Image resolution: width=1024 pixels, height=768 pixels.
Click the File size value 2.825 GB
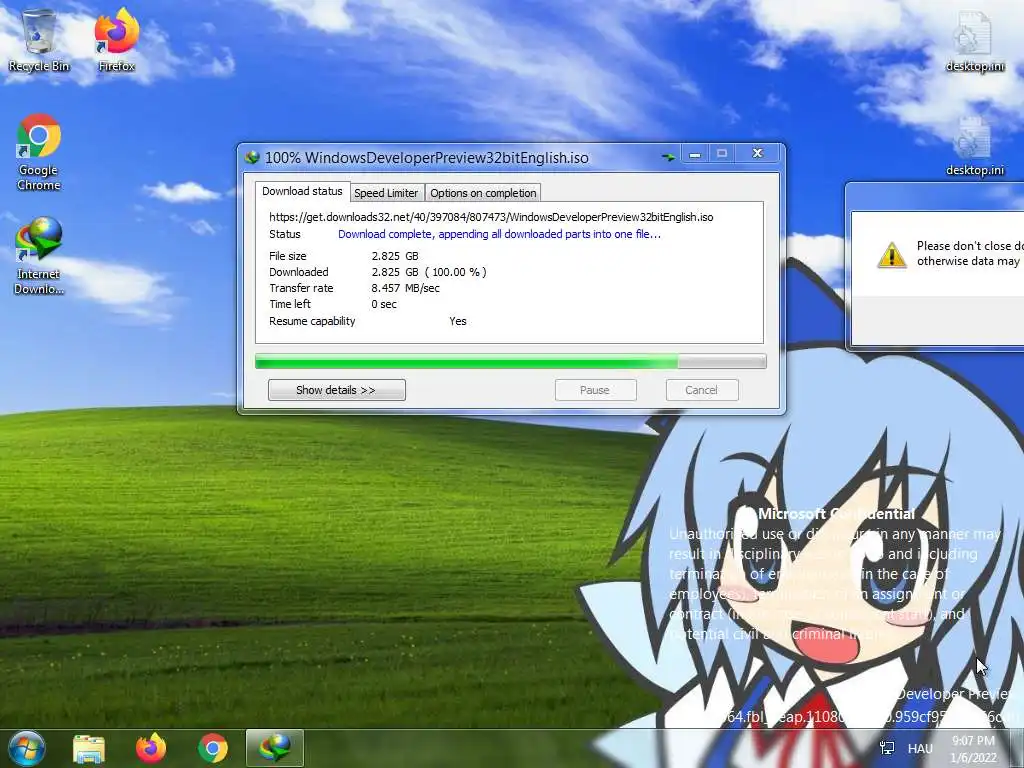395,256
